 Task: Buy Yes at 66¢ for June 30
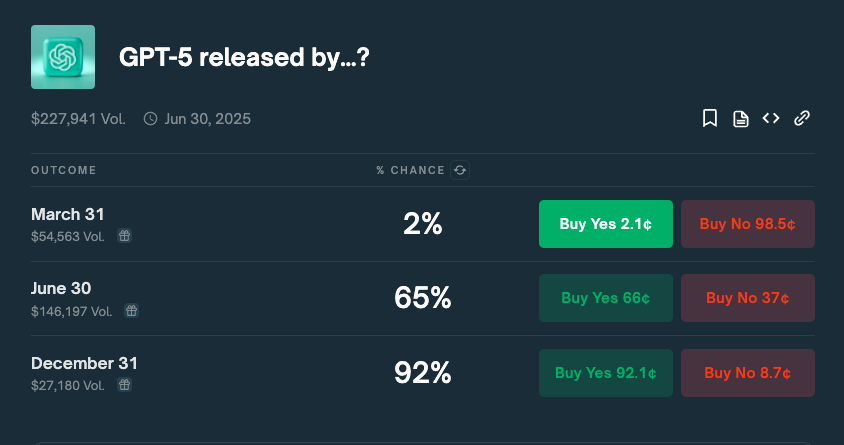[x=606, y=298]
